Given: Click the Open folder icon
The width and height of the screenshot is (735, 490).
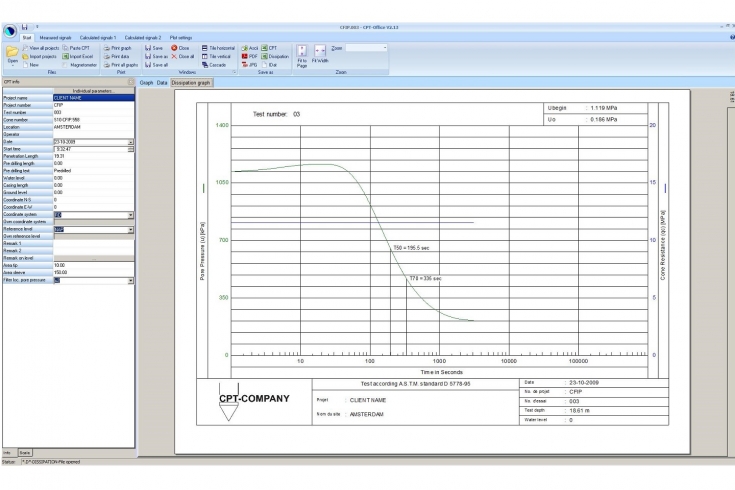Looking at the screenshot, I should 12,50.
